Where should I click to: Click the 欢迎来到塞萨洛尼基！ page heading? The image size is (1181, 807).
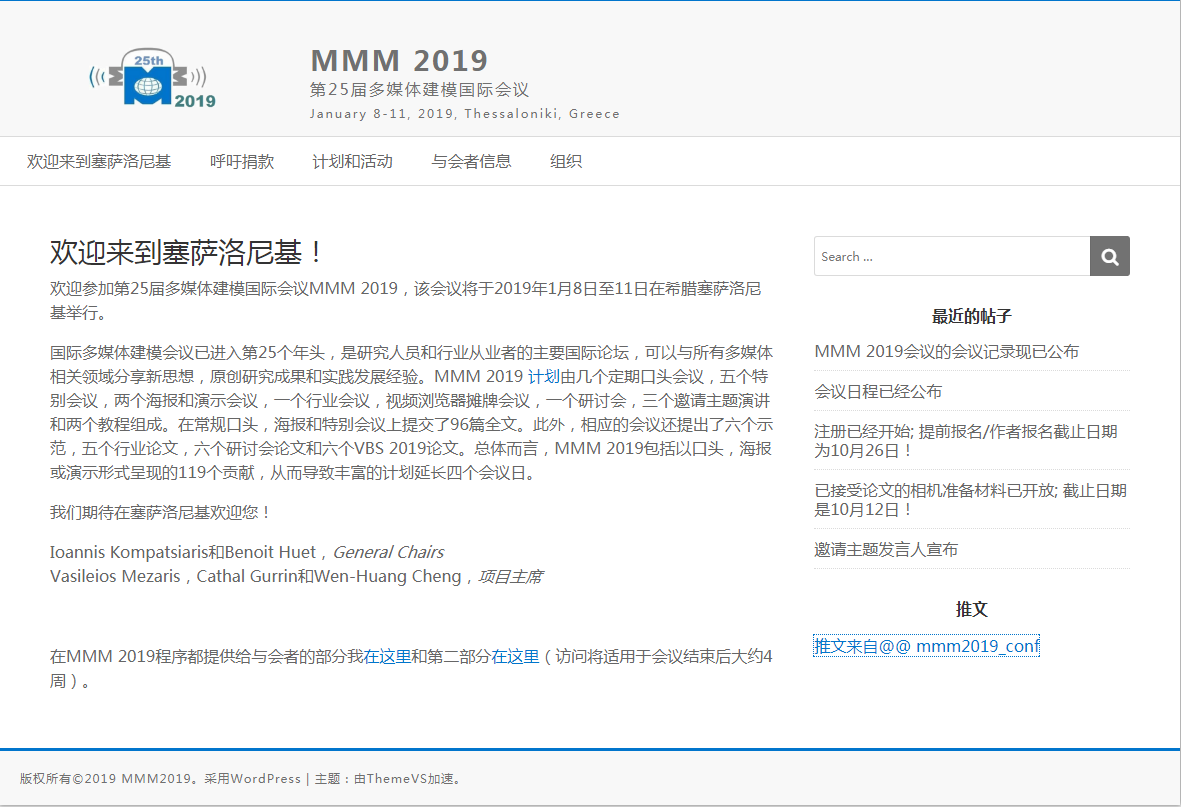click(x=187, y=252)
